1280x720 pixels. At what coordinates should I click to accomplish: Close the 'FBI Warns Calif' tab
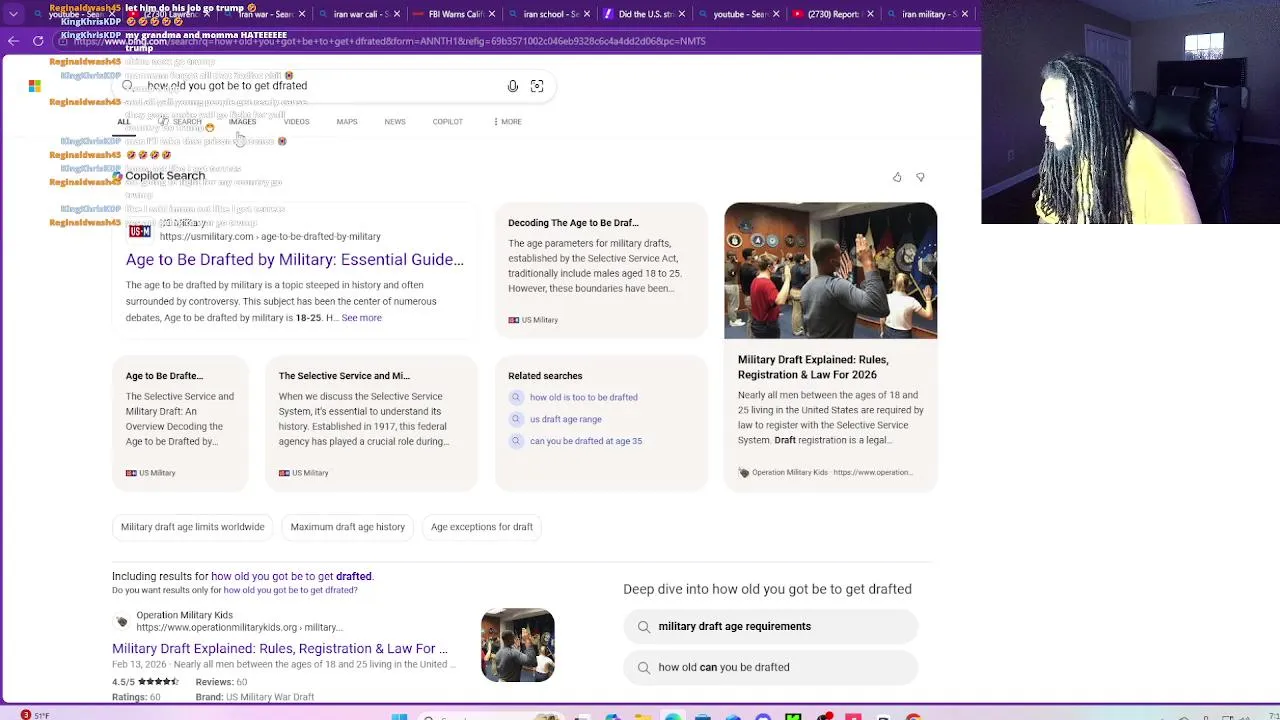tap(492, 14)
